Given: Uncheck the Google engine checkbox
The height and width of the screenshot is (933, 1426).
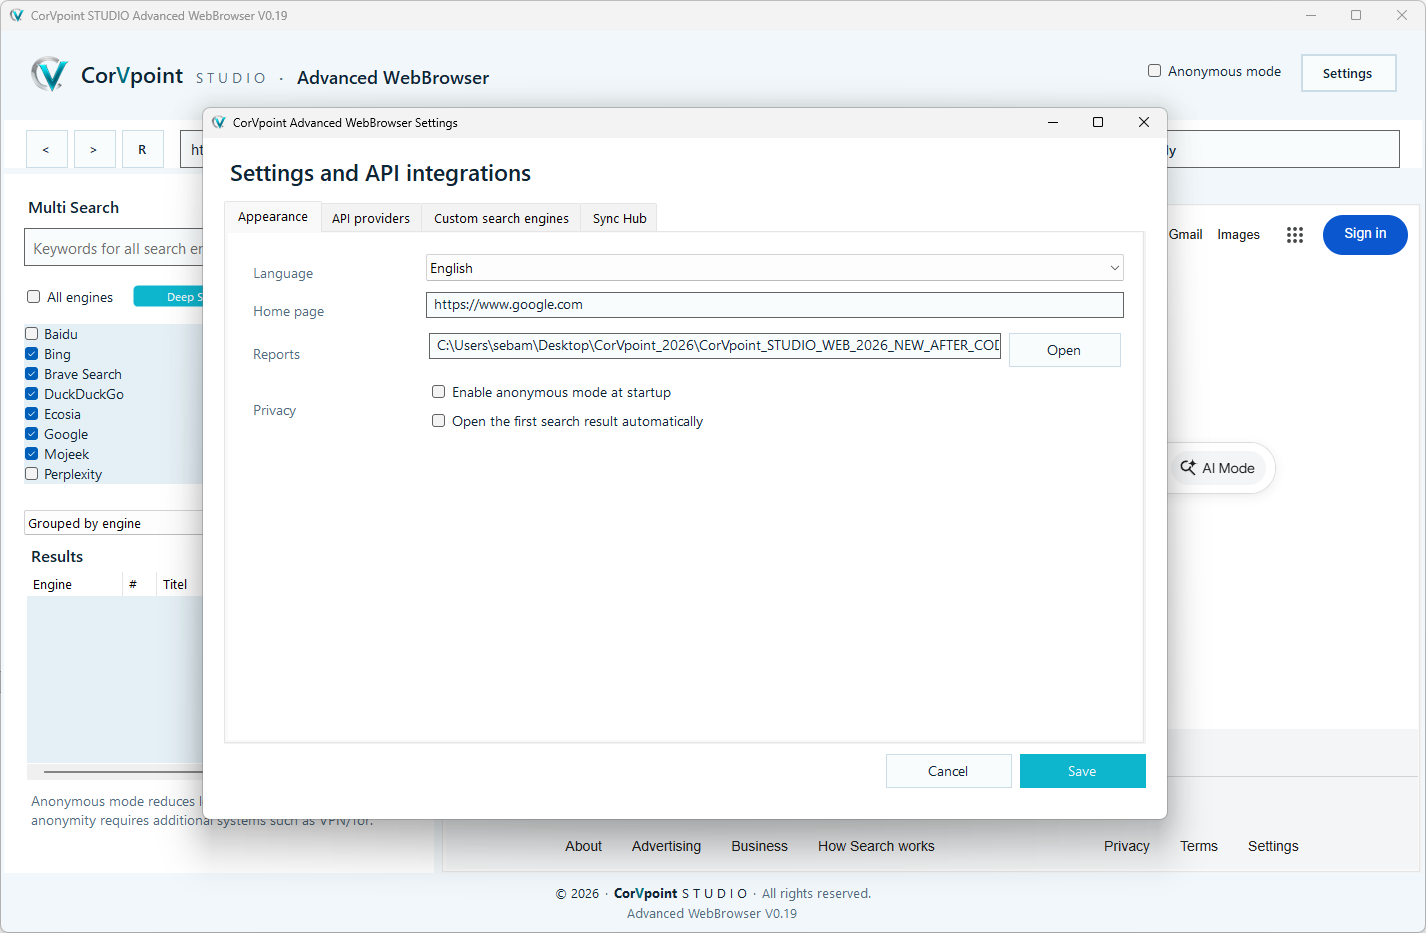Looking at the screenshot, I should [x=31, y=434].
